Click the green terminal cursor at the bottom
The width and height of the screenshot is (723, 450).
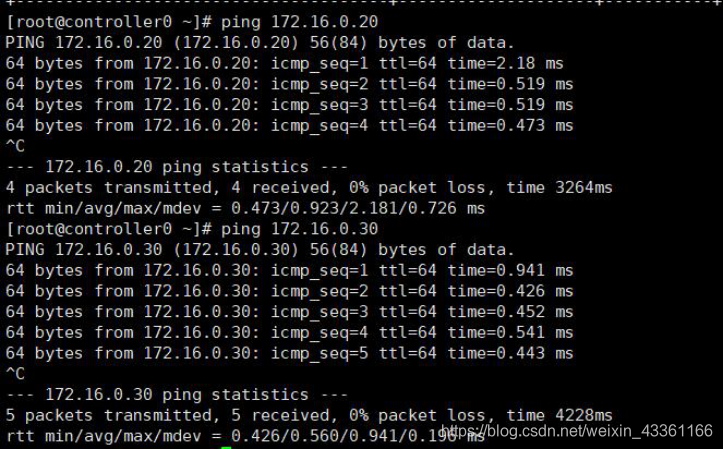226,448
